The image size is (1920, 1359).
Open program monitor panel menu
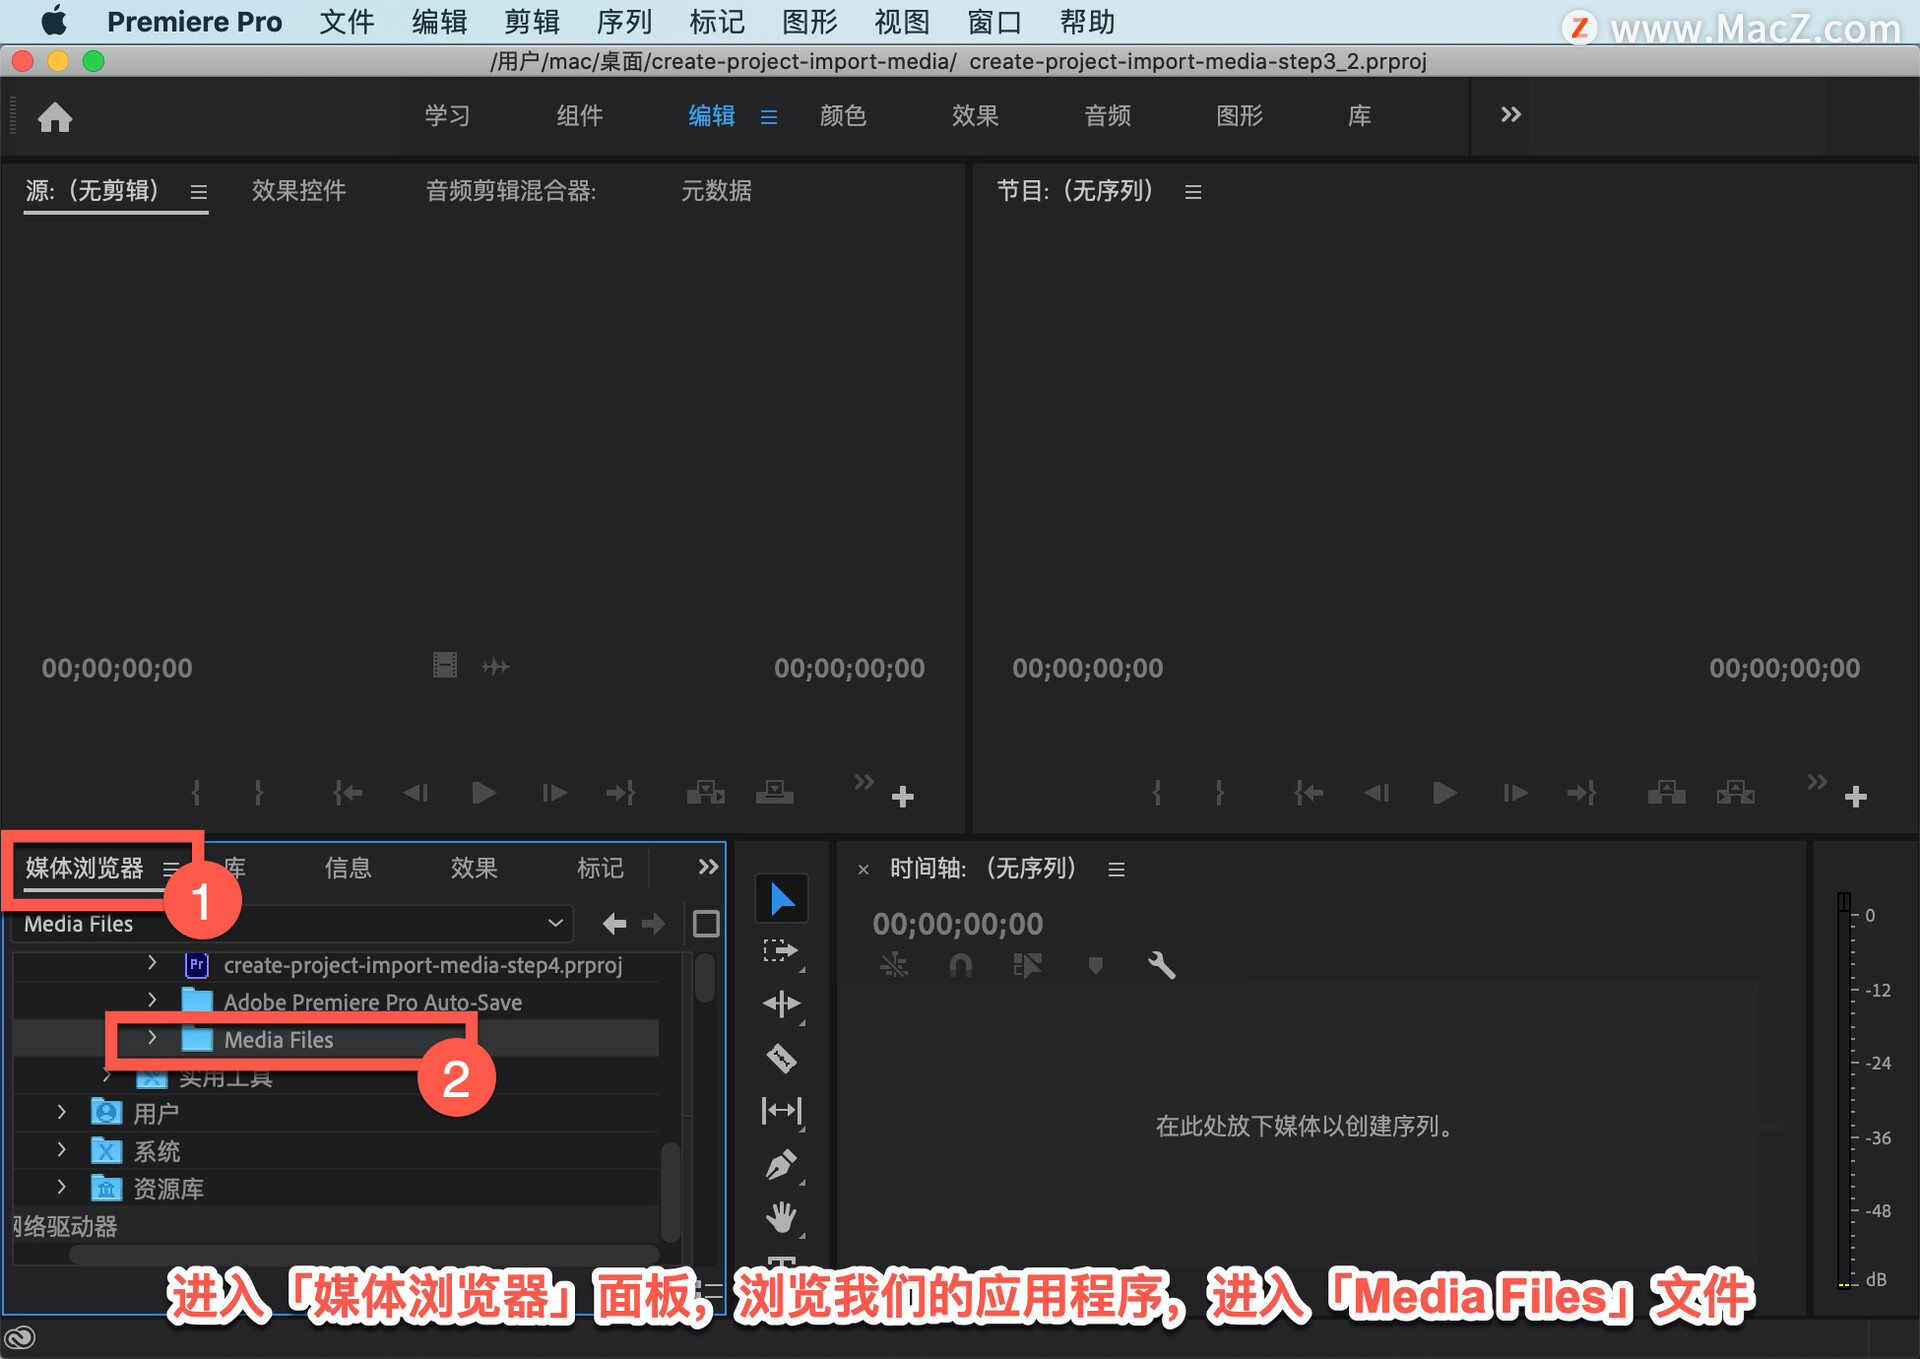tap(1193, 192)
